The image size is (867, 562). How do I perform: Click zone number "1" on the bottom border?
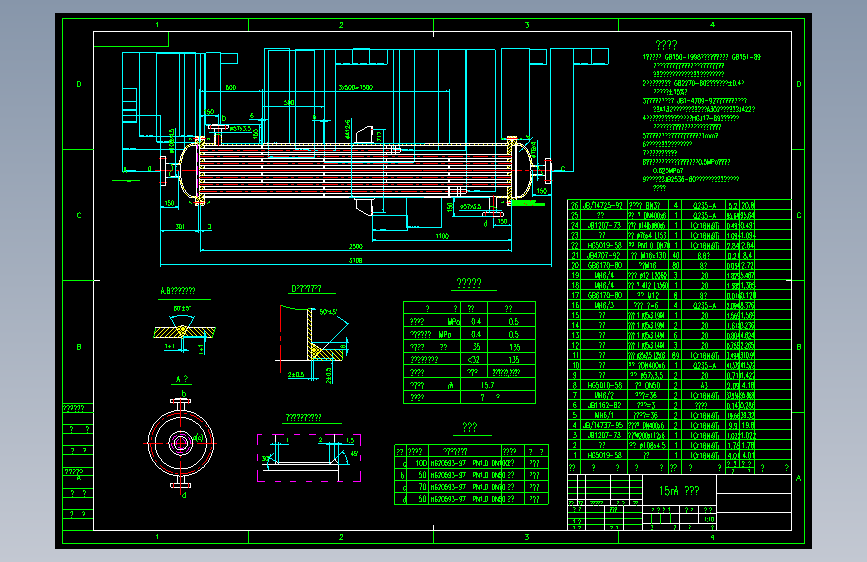pyautogui.click(x=157, y=537)
